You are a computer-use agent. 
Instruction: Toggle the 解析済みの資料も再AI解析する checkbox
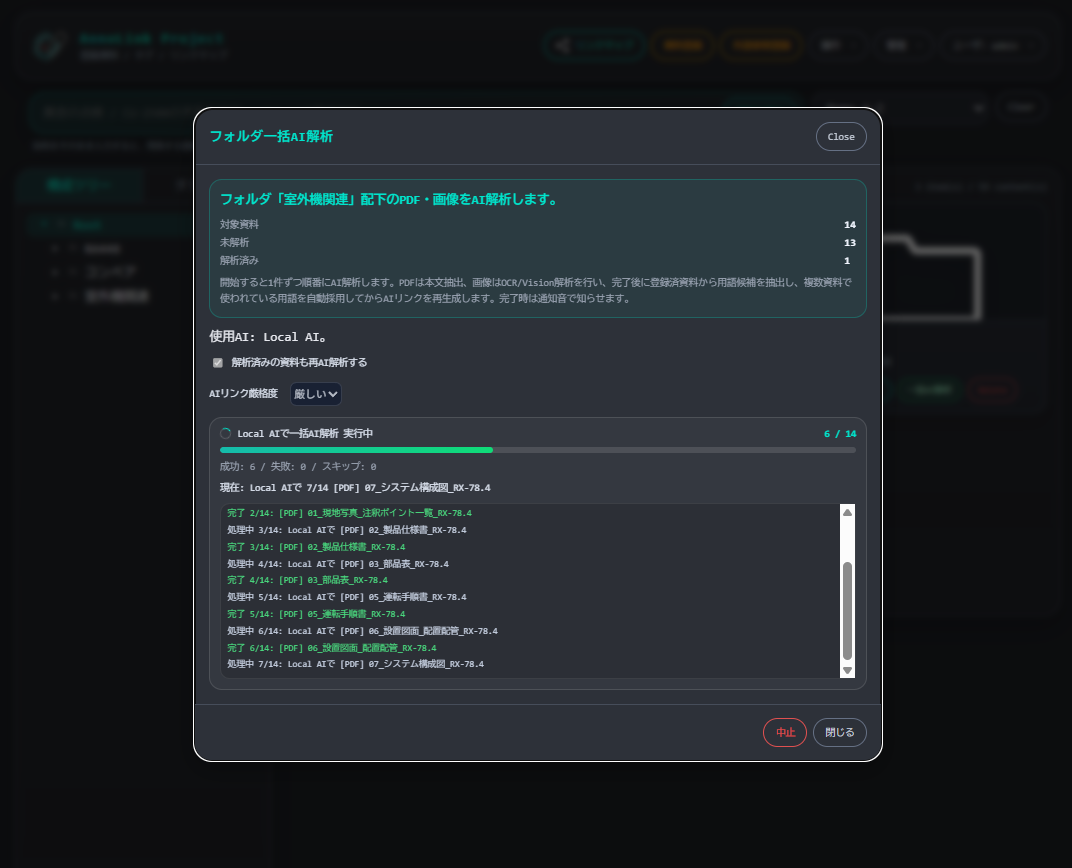[217, 363]
